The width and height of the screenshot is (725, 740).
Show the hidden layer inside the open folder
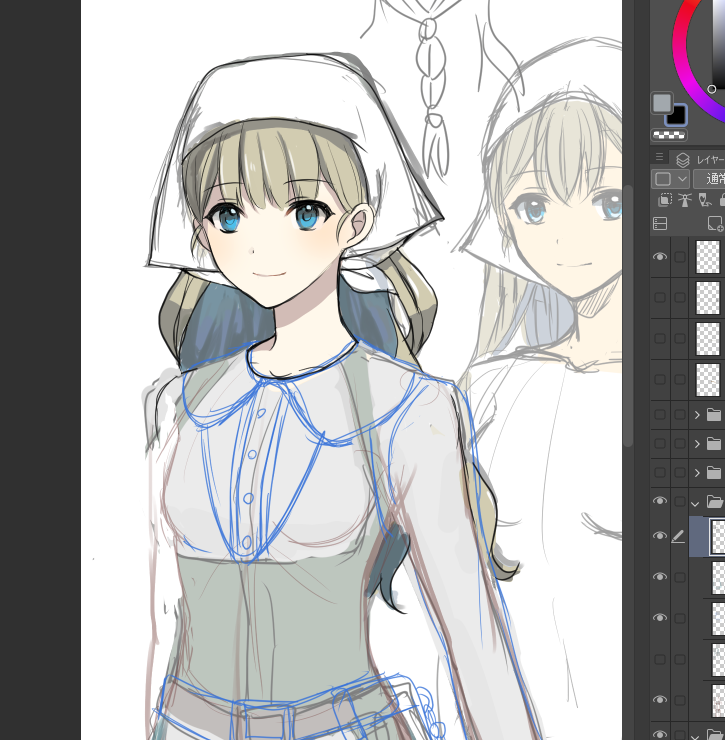pyautogui.click(x=660, y=659)
